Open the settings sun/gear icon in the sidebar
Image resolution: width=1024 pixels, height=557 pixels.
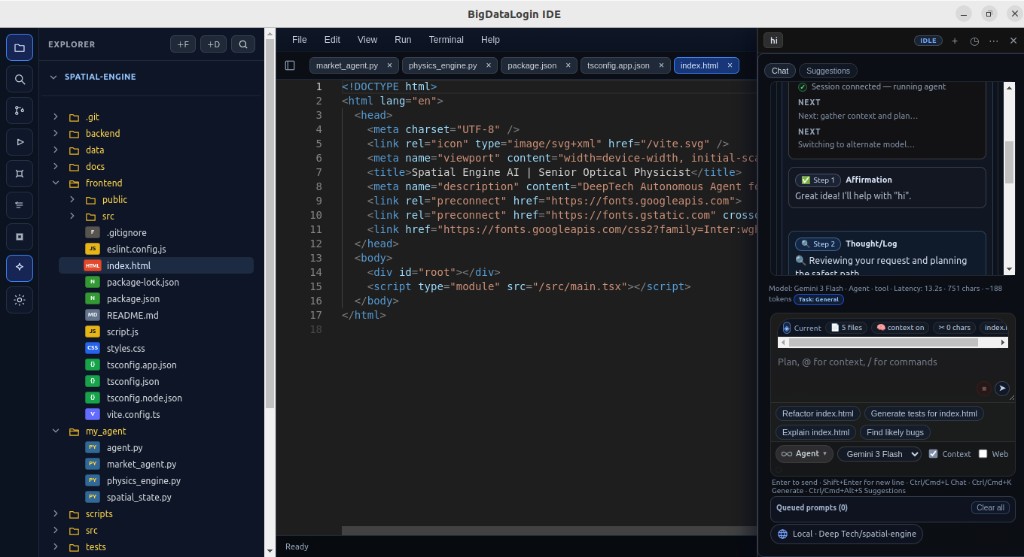(20, 300)
